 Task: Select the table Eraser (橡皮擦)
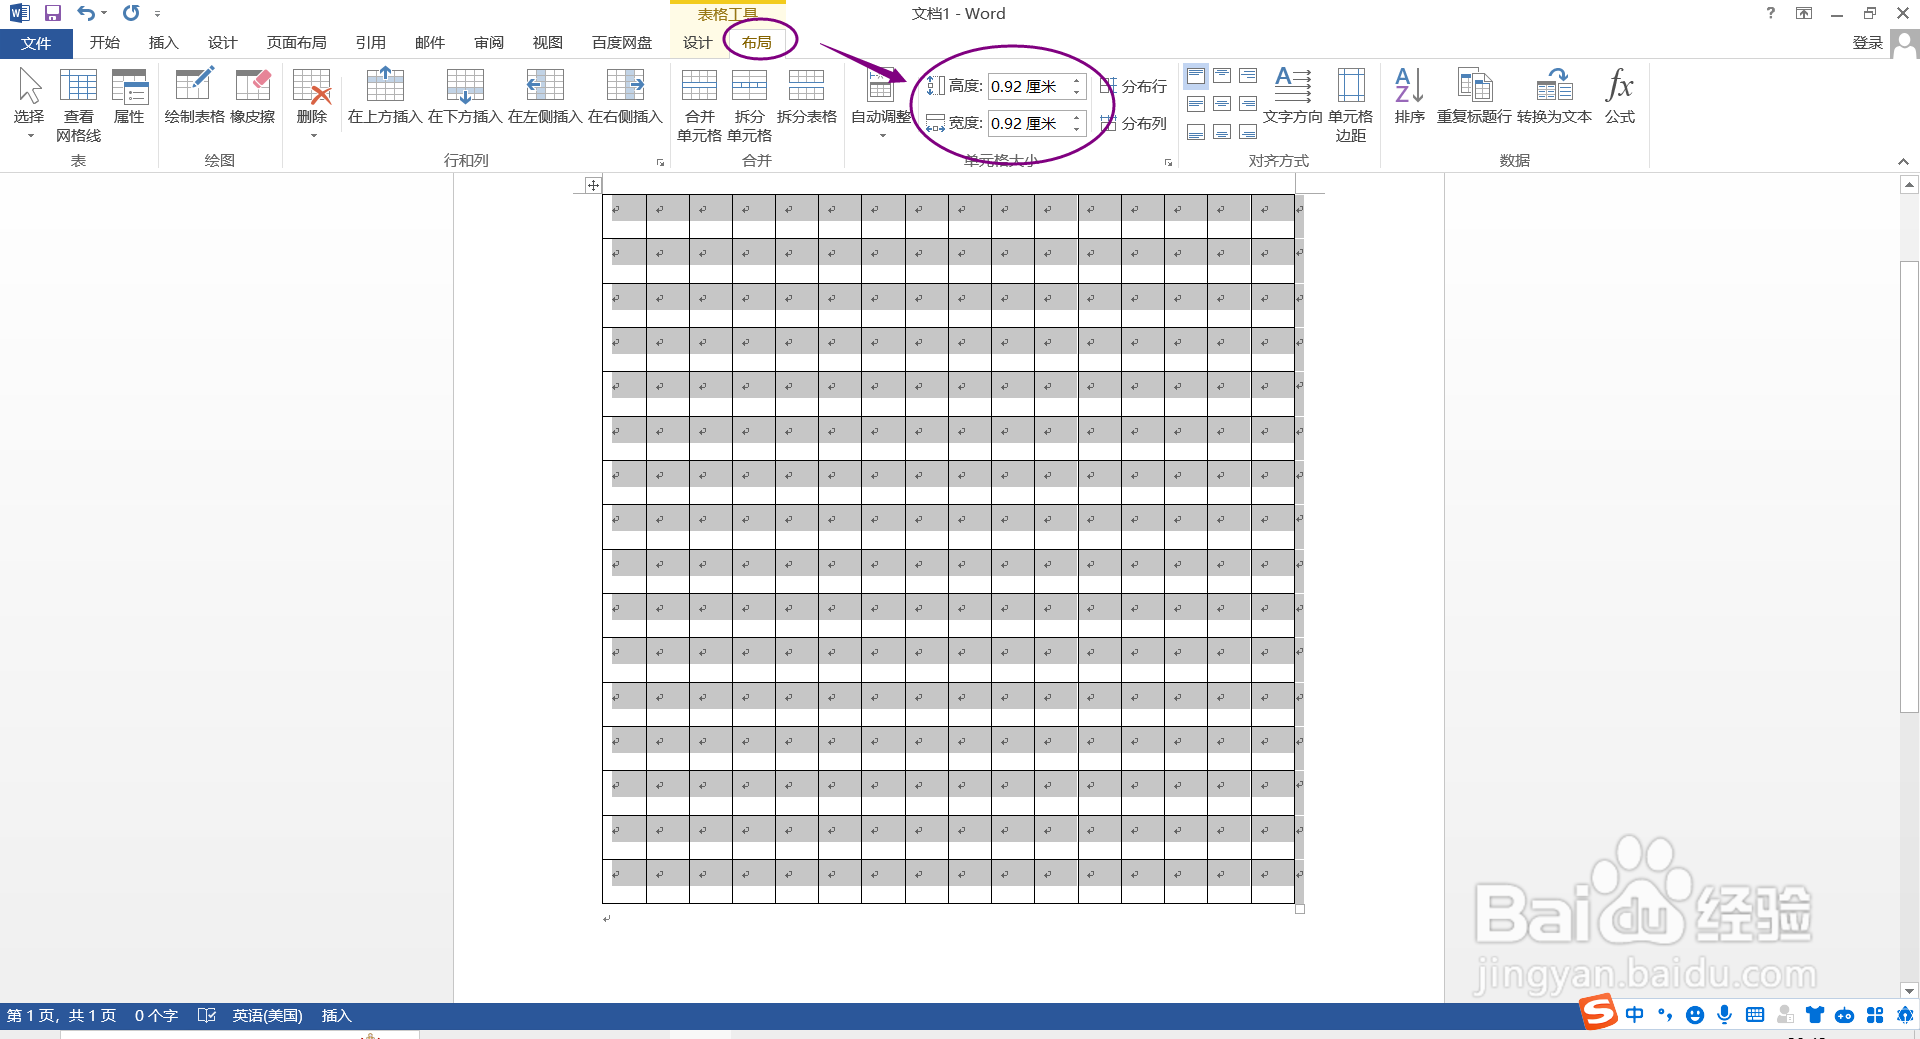[253, 97]
